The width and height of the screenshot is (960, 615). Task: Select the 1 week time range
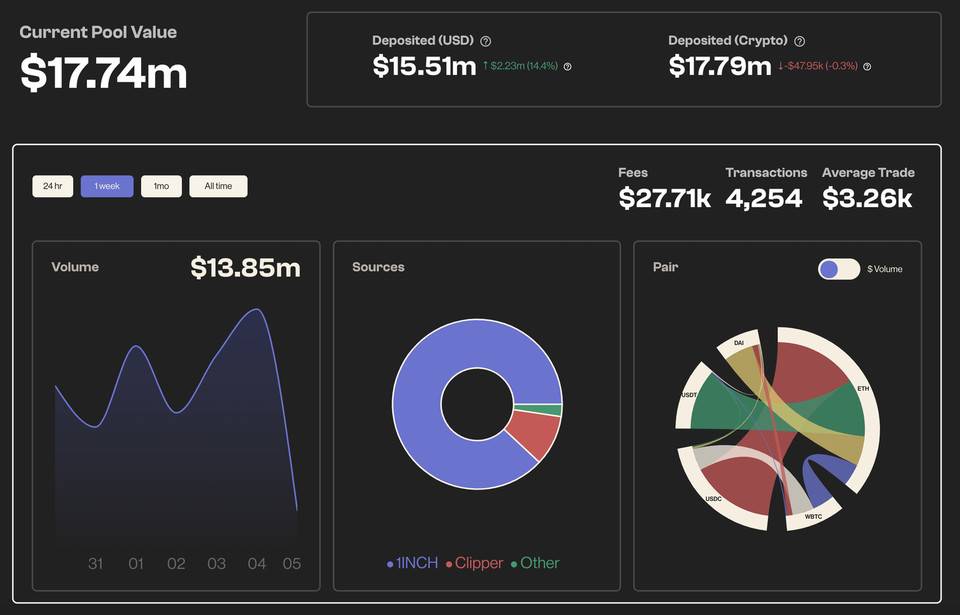107,186
